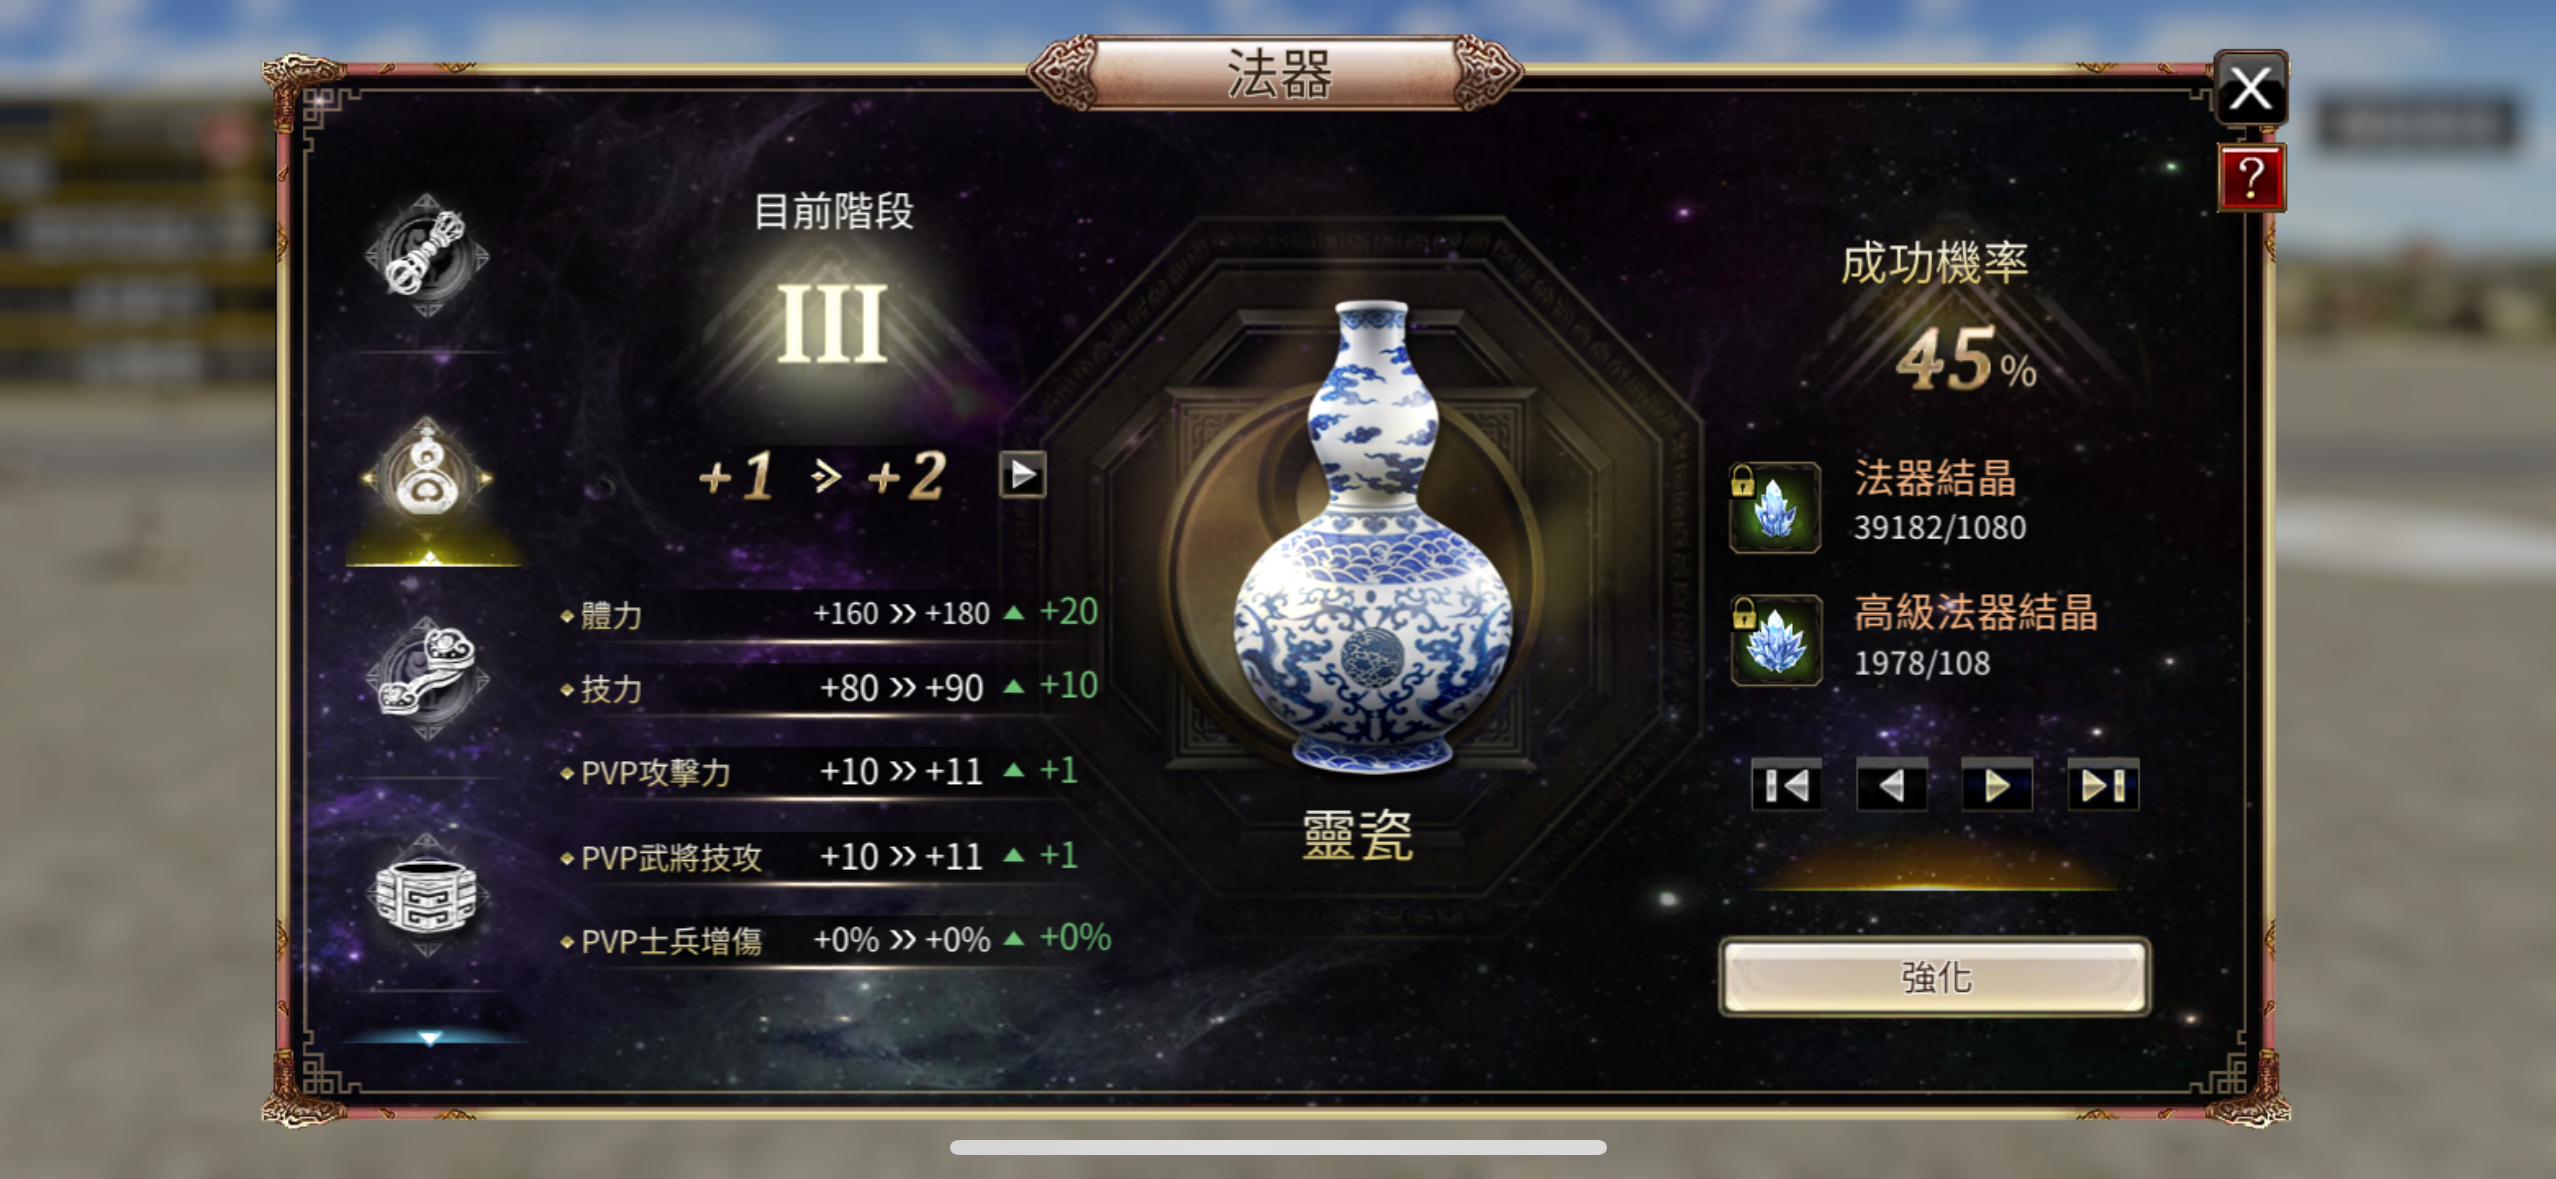2556x1179 pixels.
Task: Click the play arrow beside +1 > +2
Action: pos(1022,474)
